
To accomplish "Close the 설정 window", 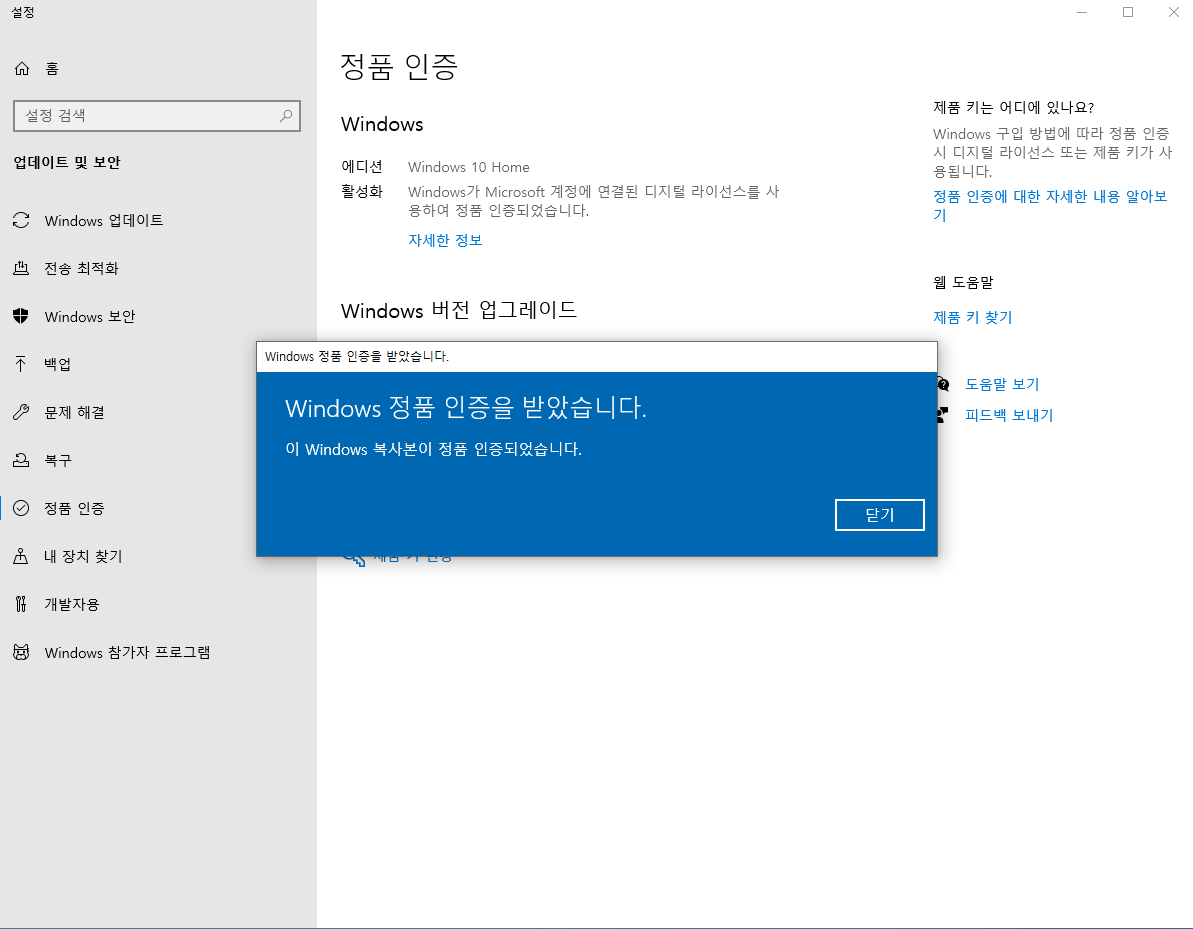I will [x=1173, y=12].
